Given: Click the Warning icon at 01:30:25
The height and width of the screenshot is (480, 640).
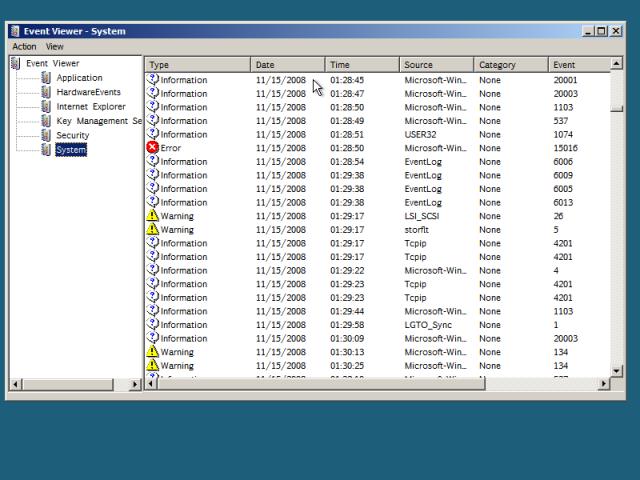Looking at the screenshot, I should pyautogui.click(x=152, y=365).
